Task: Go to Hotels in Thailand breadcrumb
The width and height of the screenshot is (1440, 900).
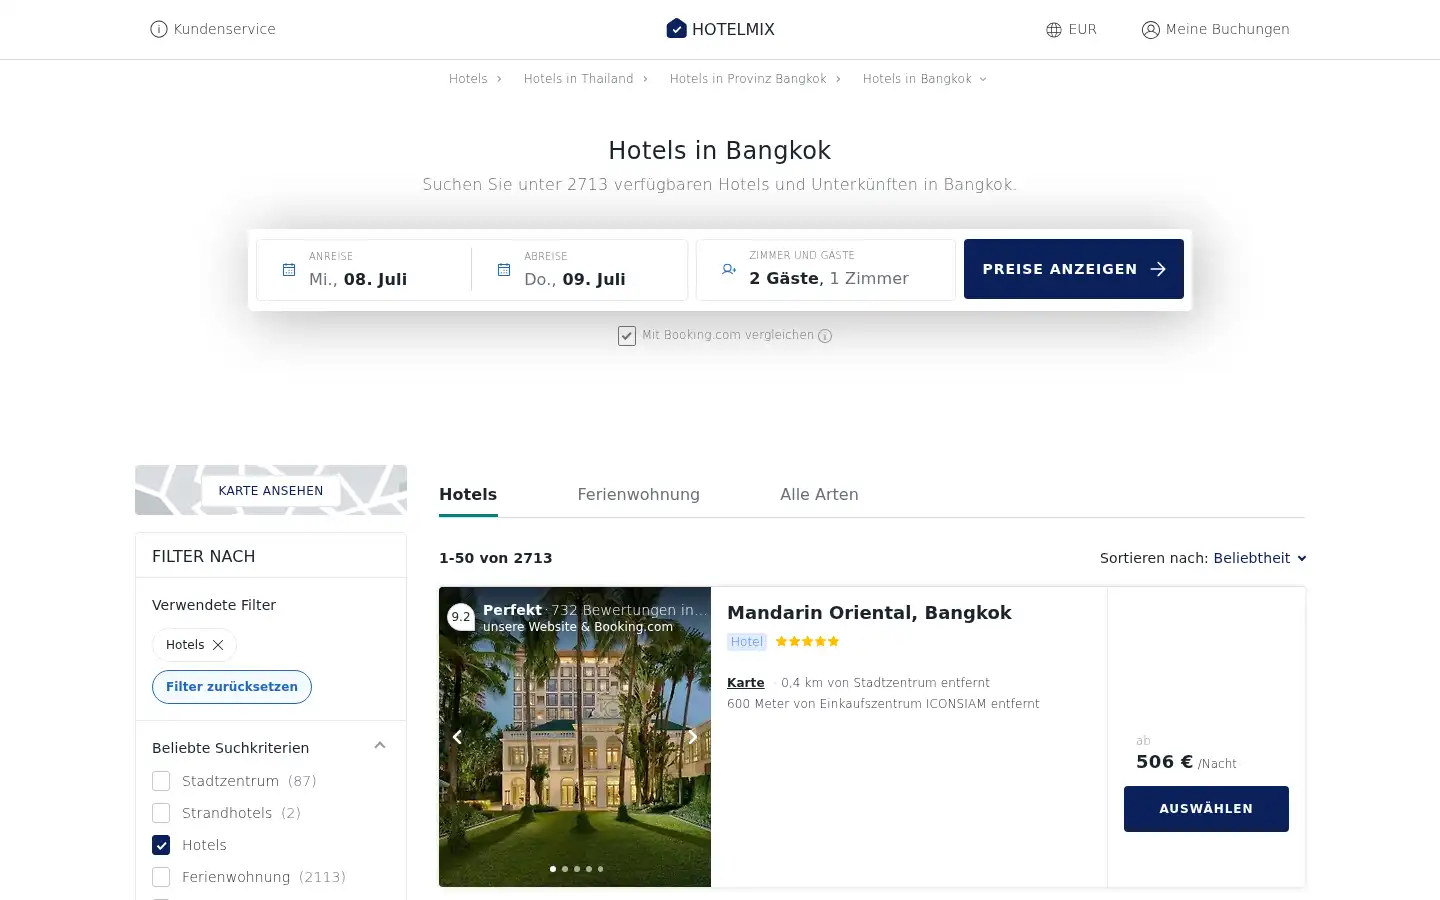Action: pyautogui.click(x=578, y=79)
